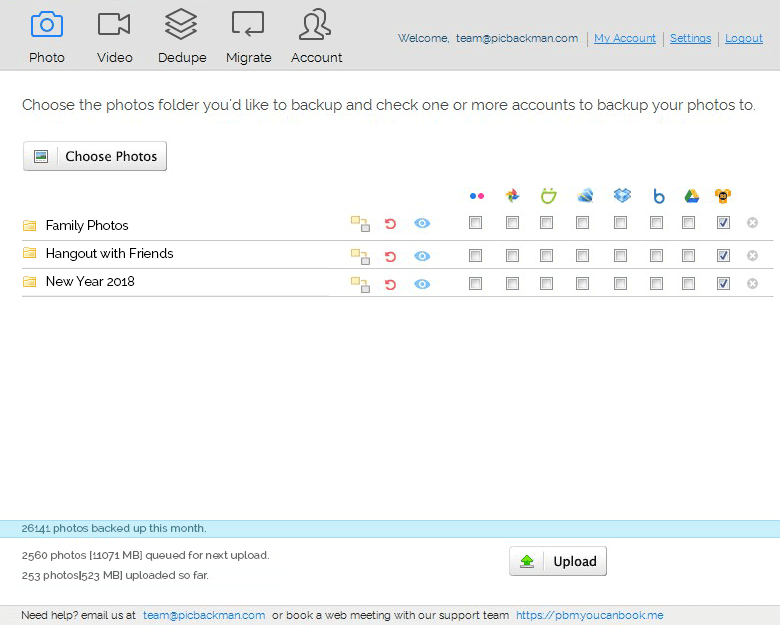Check the Dropbox box for Family Photos
780x625 pixels.
(x=620, y=222)
